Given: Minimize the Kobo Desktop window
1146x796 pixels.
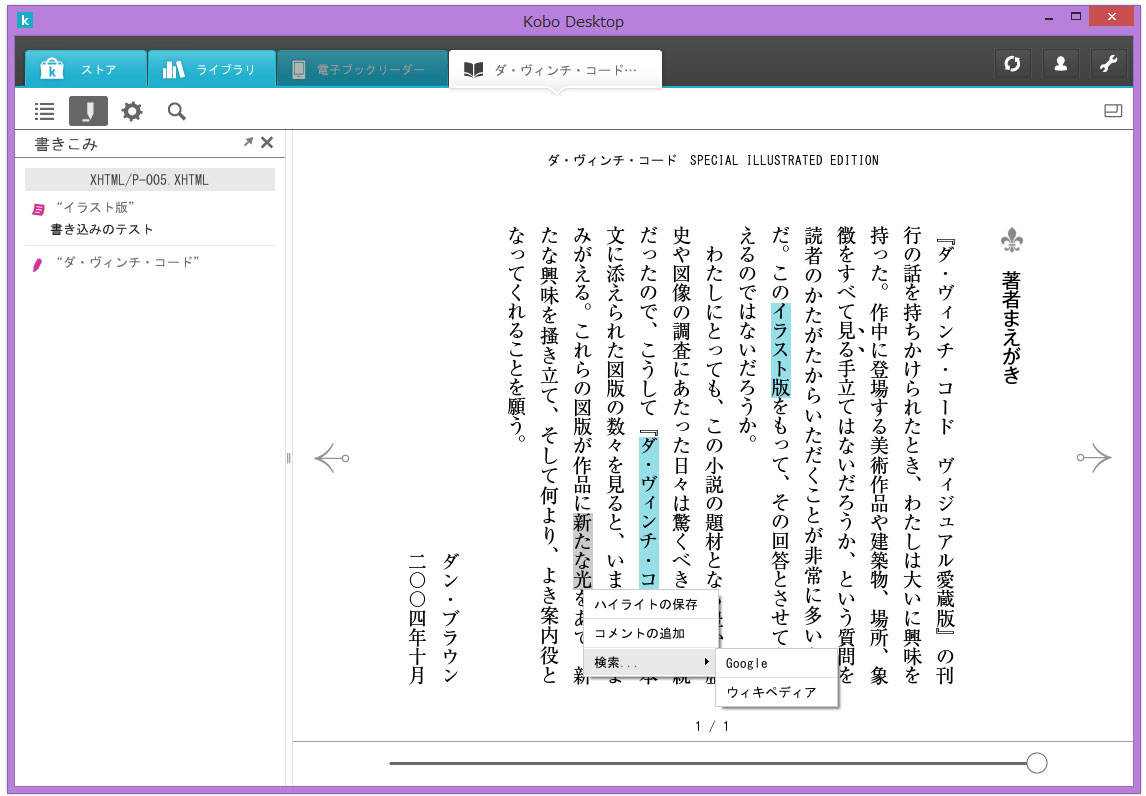Looking at the screenshot, I should coord(1050,18).
